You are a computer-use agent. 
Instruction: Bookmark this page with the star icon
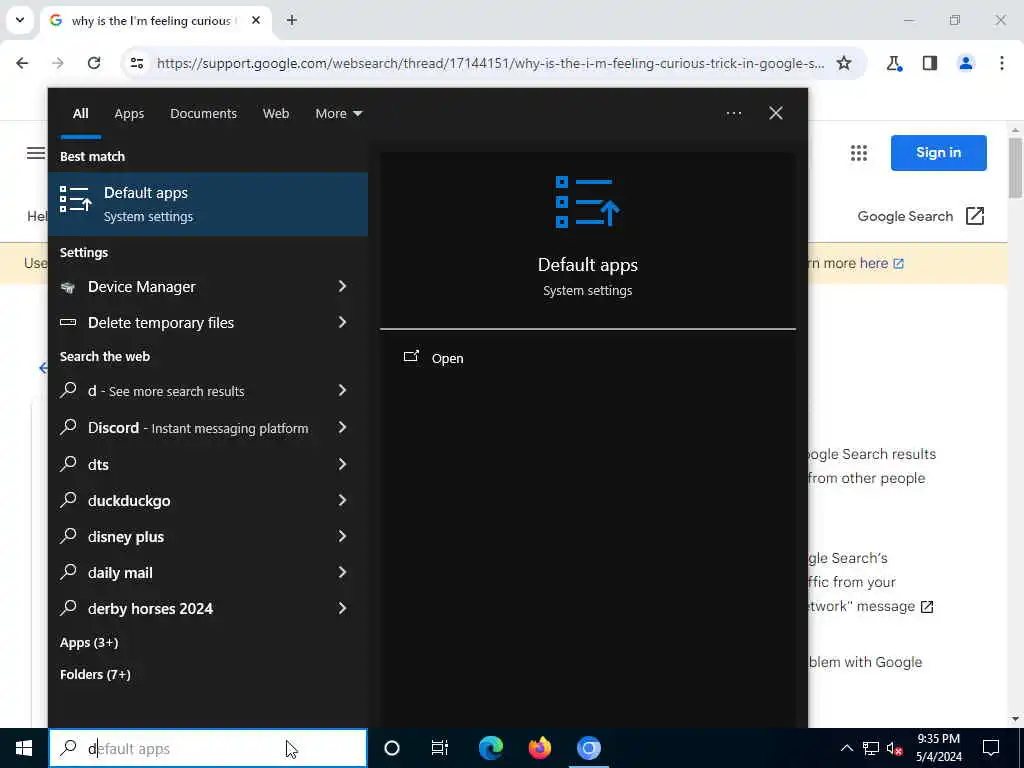click(844, 63)
